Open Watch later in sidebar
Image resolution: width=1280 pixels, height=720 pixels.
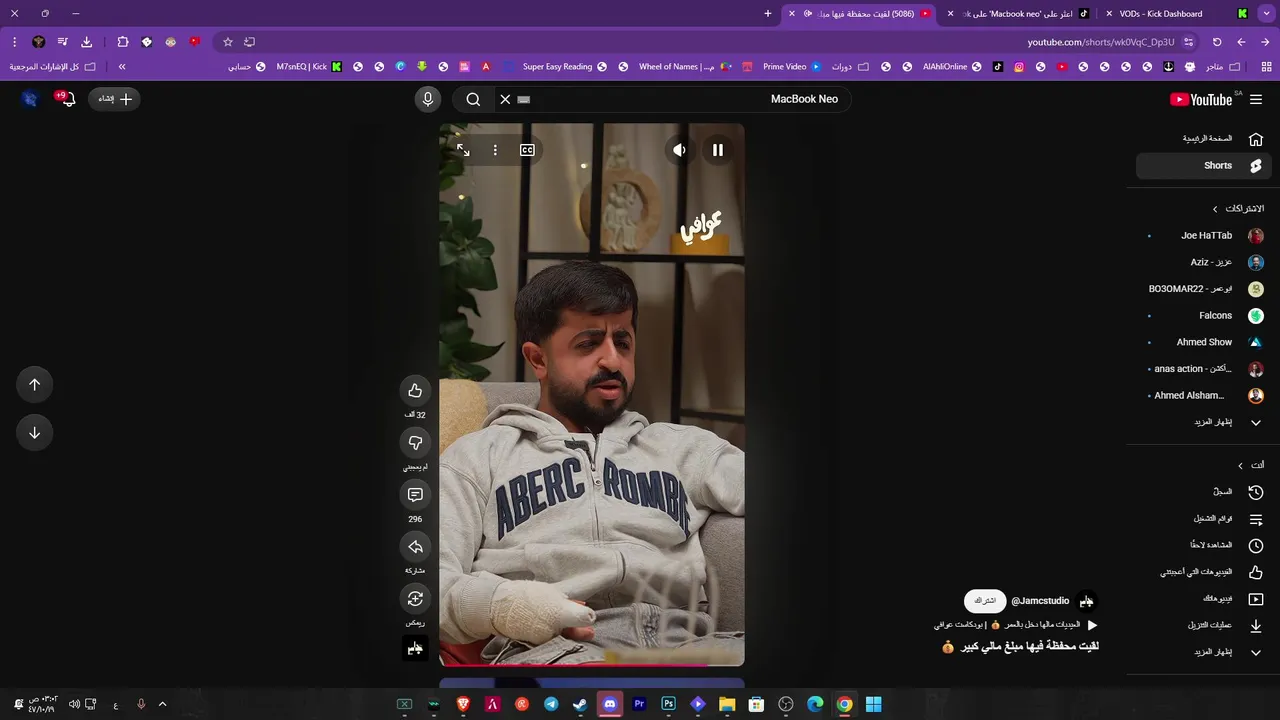(1203, 545)
